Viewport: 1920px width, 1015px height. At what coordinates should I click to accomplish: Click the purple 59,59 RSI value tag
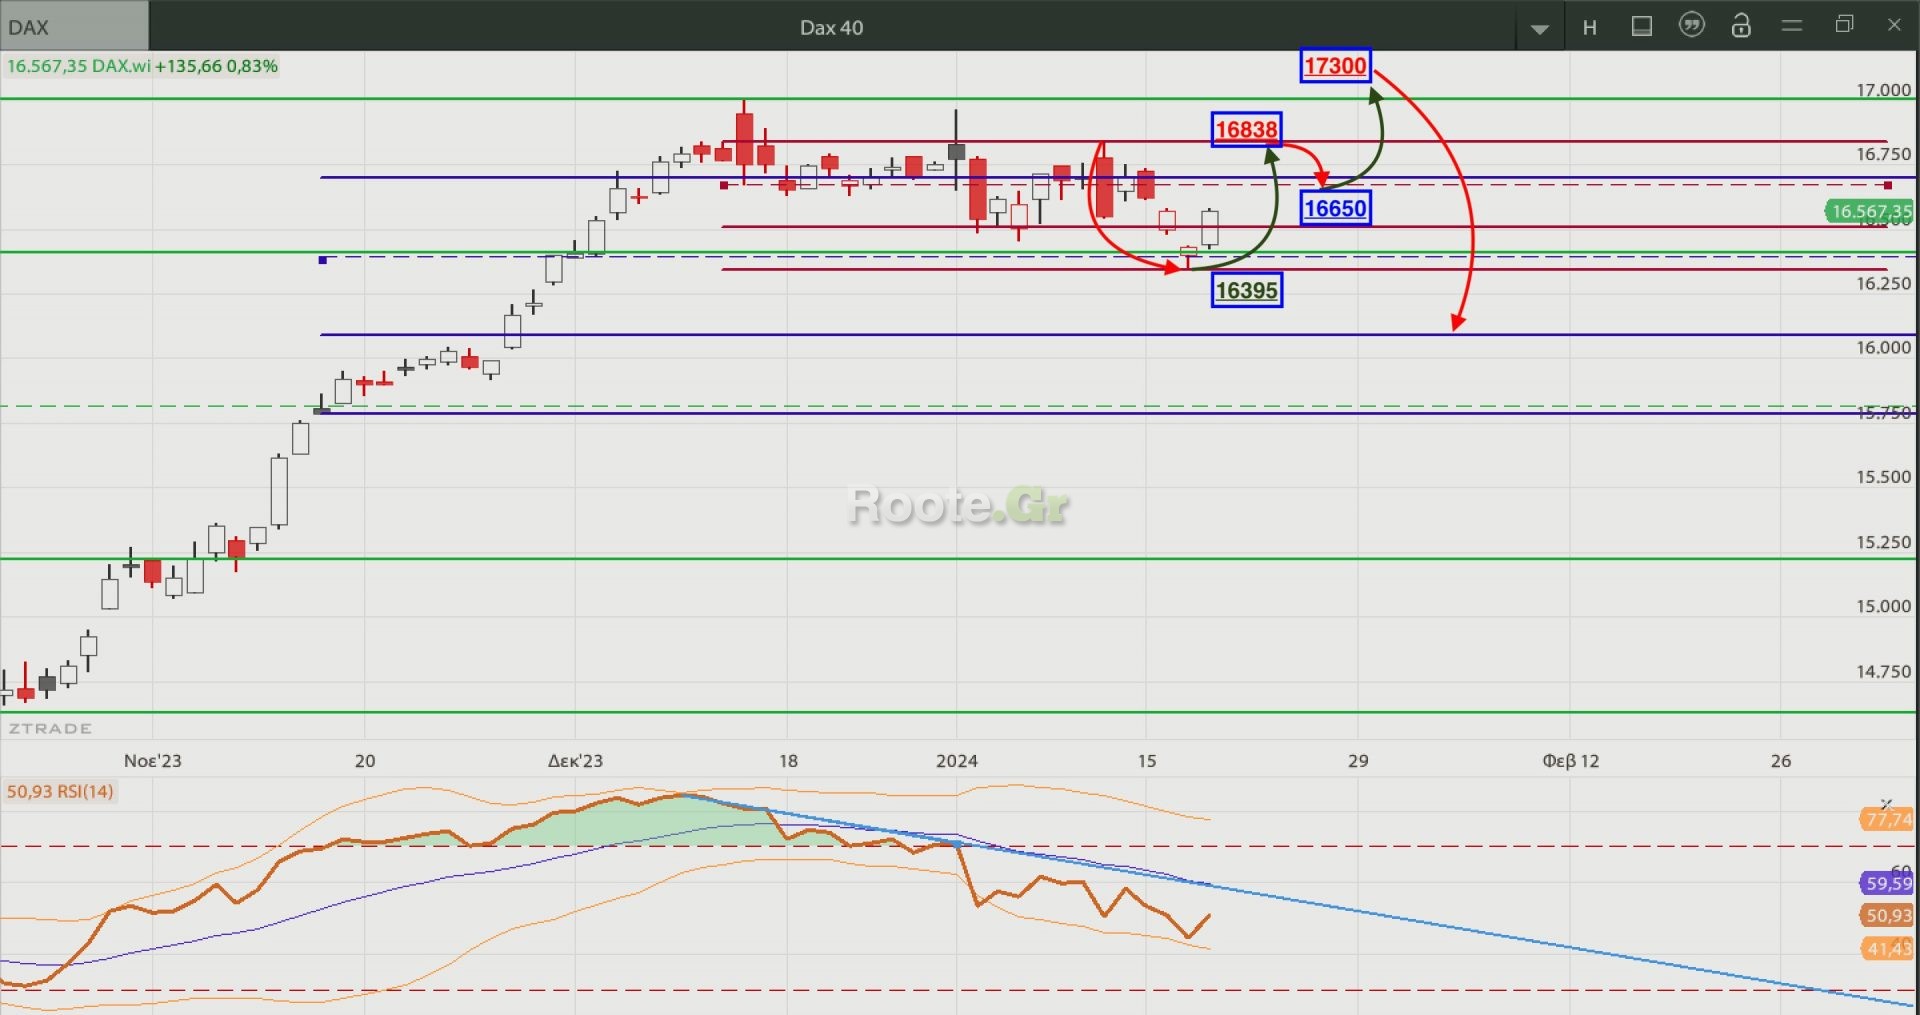point(1887,883)
